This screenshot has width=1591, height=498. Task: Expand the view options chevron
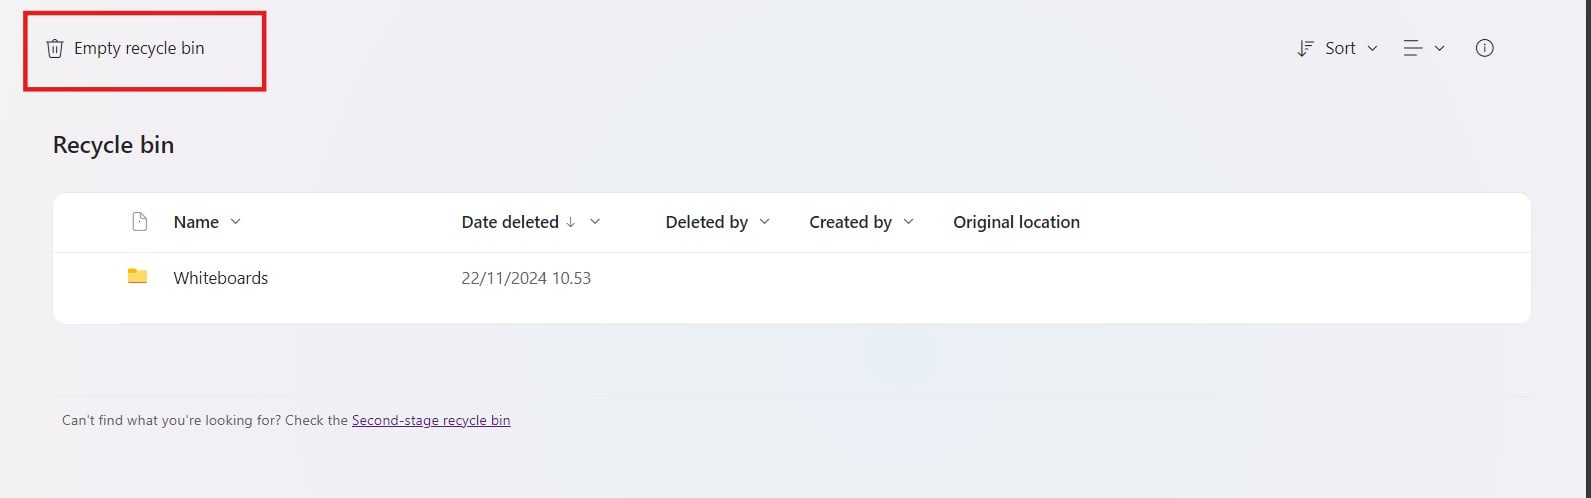coord(1440,48)
